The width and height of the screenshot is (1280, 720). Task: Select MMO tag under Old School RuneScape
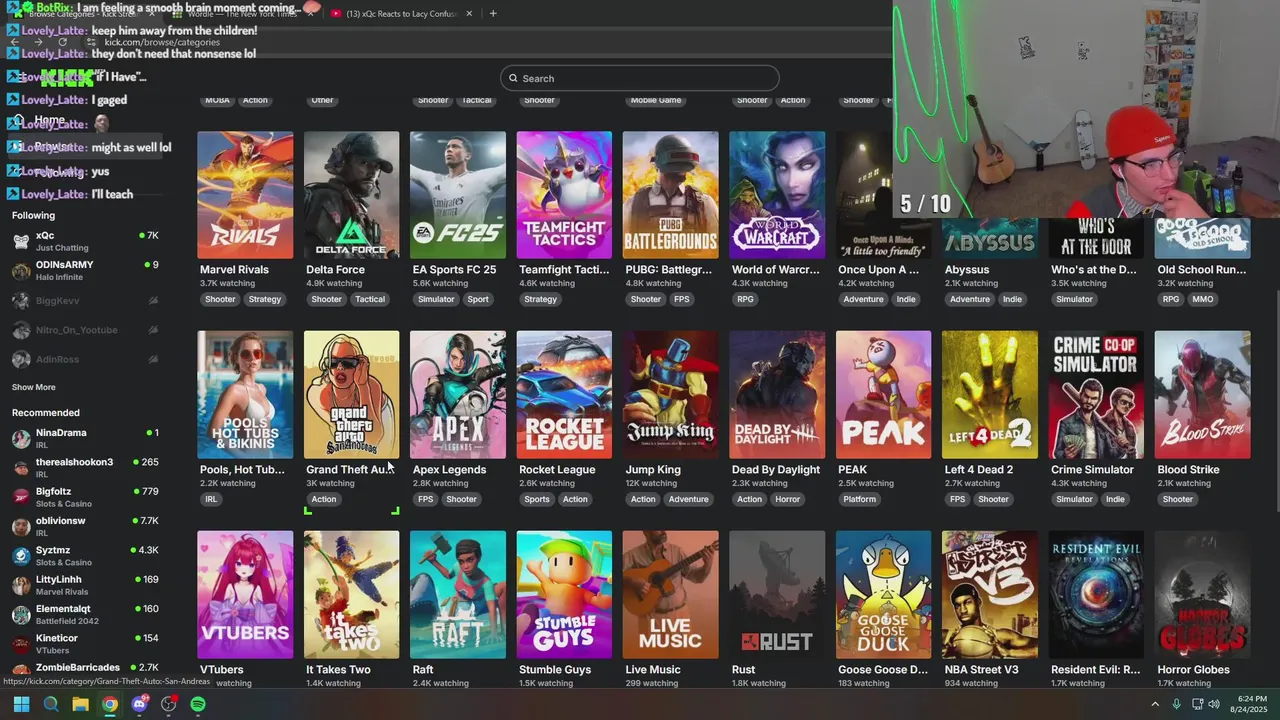[x=1203, y=299]
